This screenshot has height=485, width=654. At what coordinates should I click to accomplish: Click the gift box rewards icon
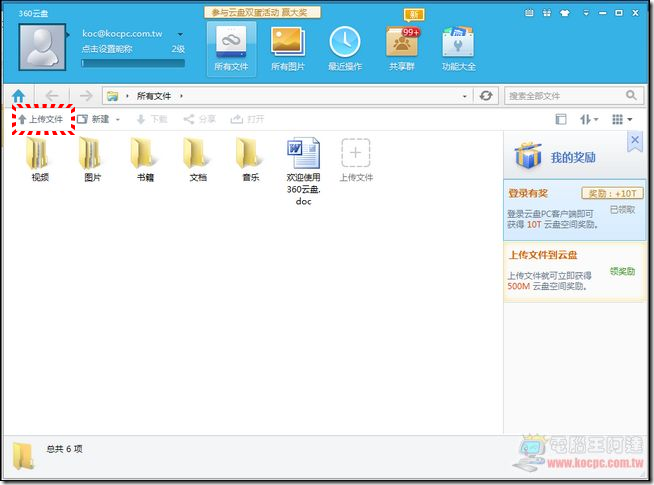528,156
